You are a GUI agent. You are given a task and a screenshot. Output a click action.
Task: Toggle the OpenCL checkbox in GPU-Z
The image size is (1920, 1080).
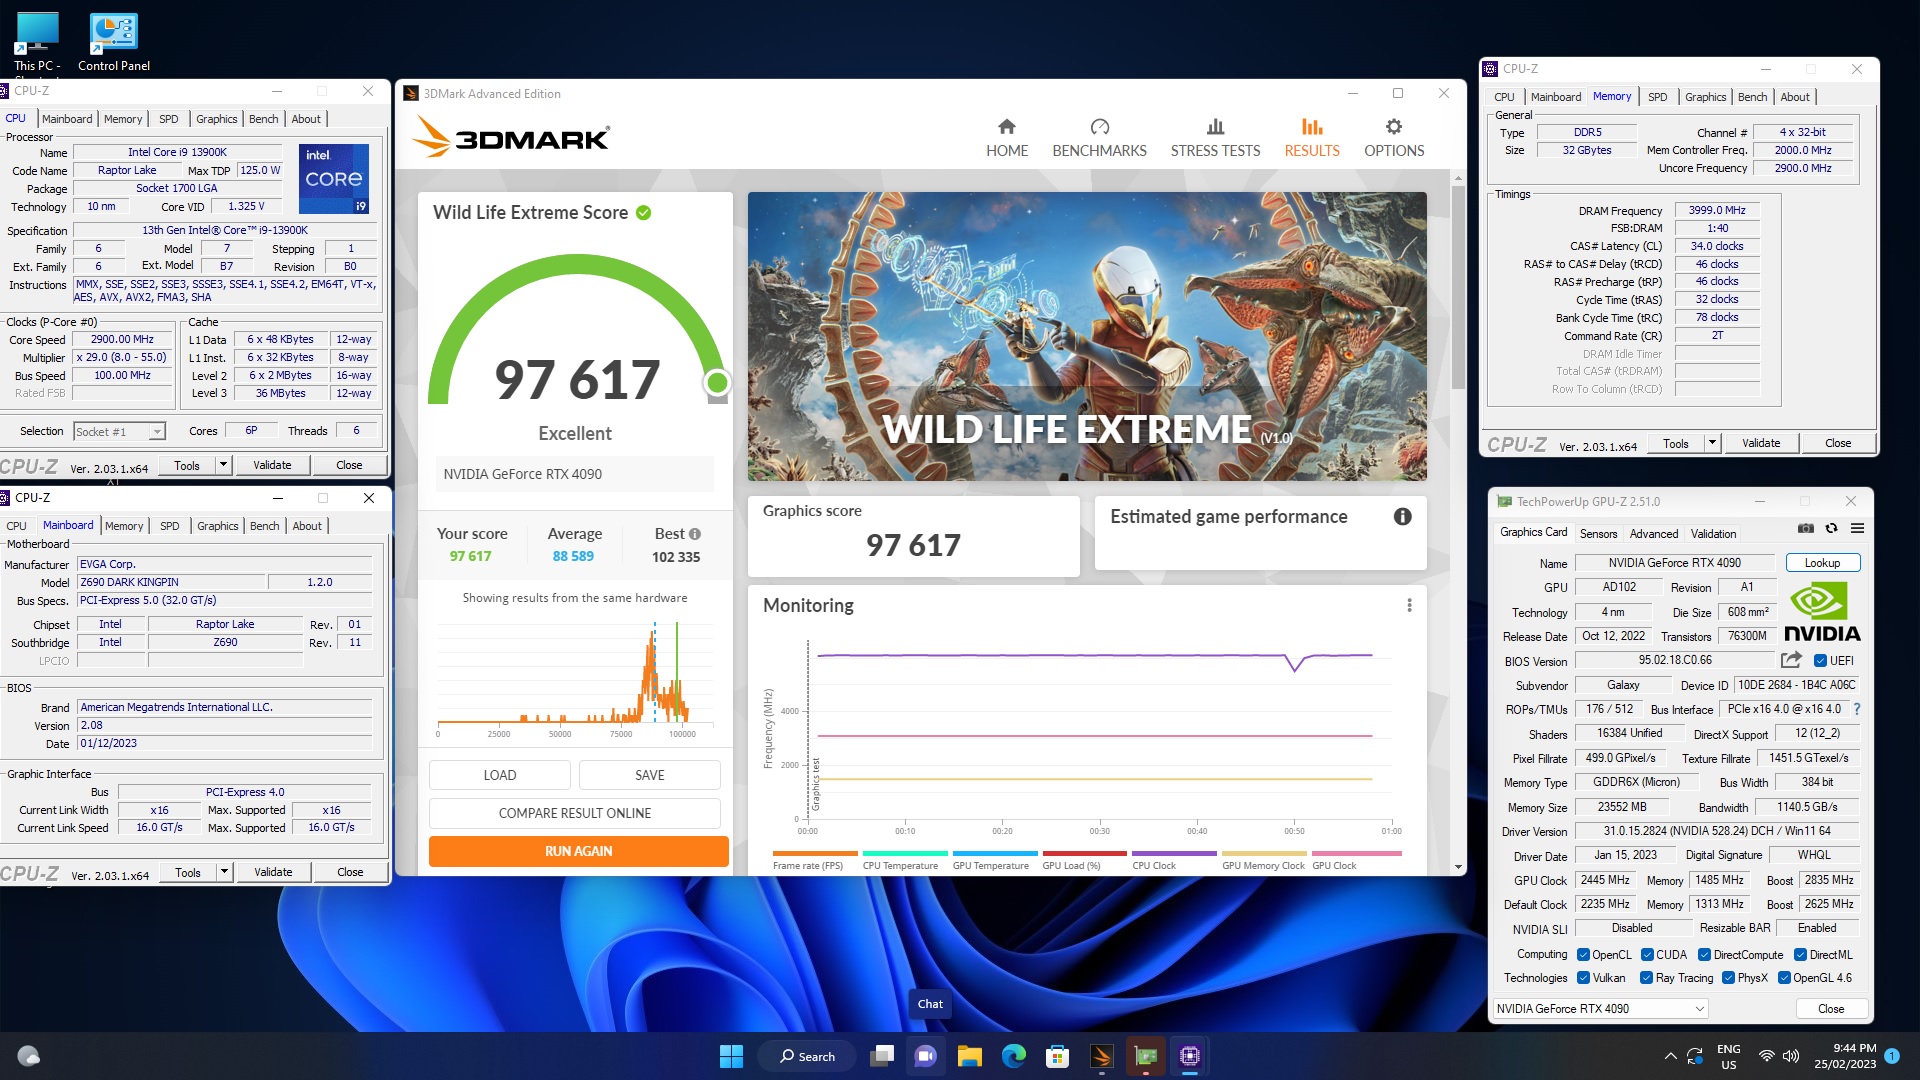[x=1583, y=955]
